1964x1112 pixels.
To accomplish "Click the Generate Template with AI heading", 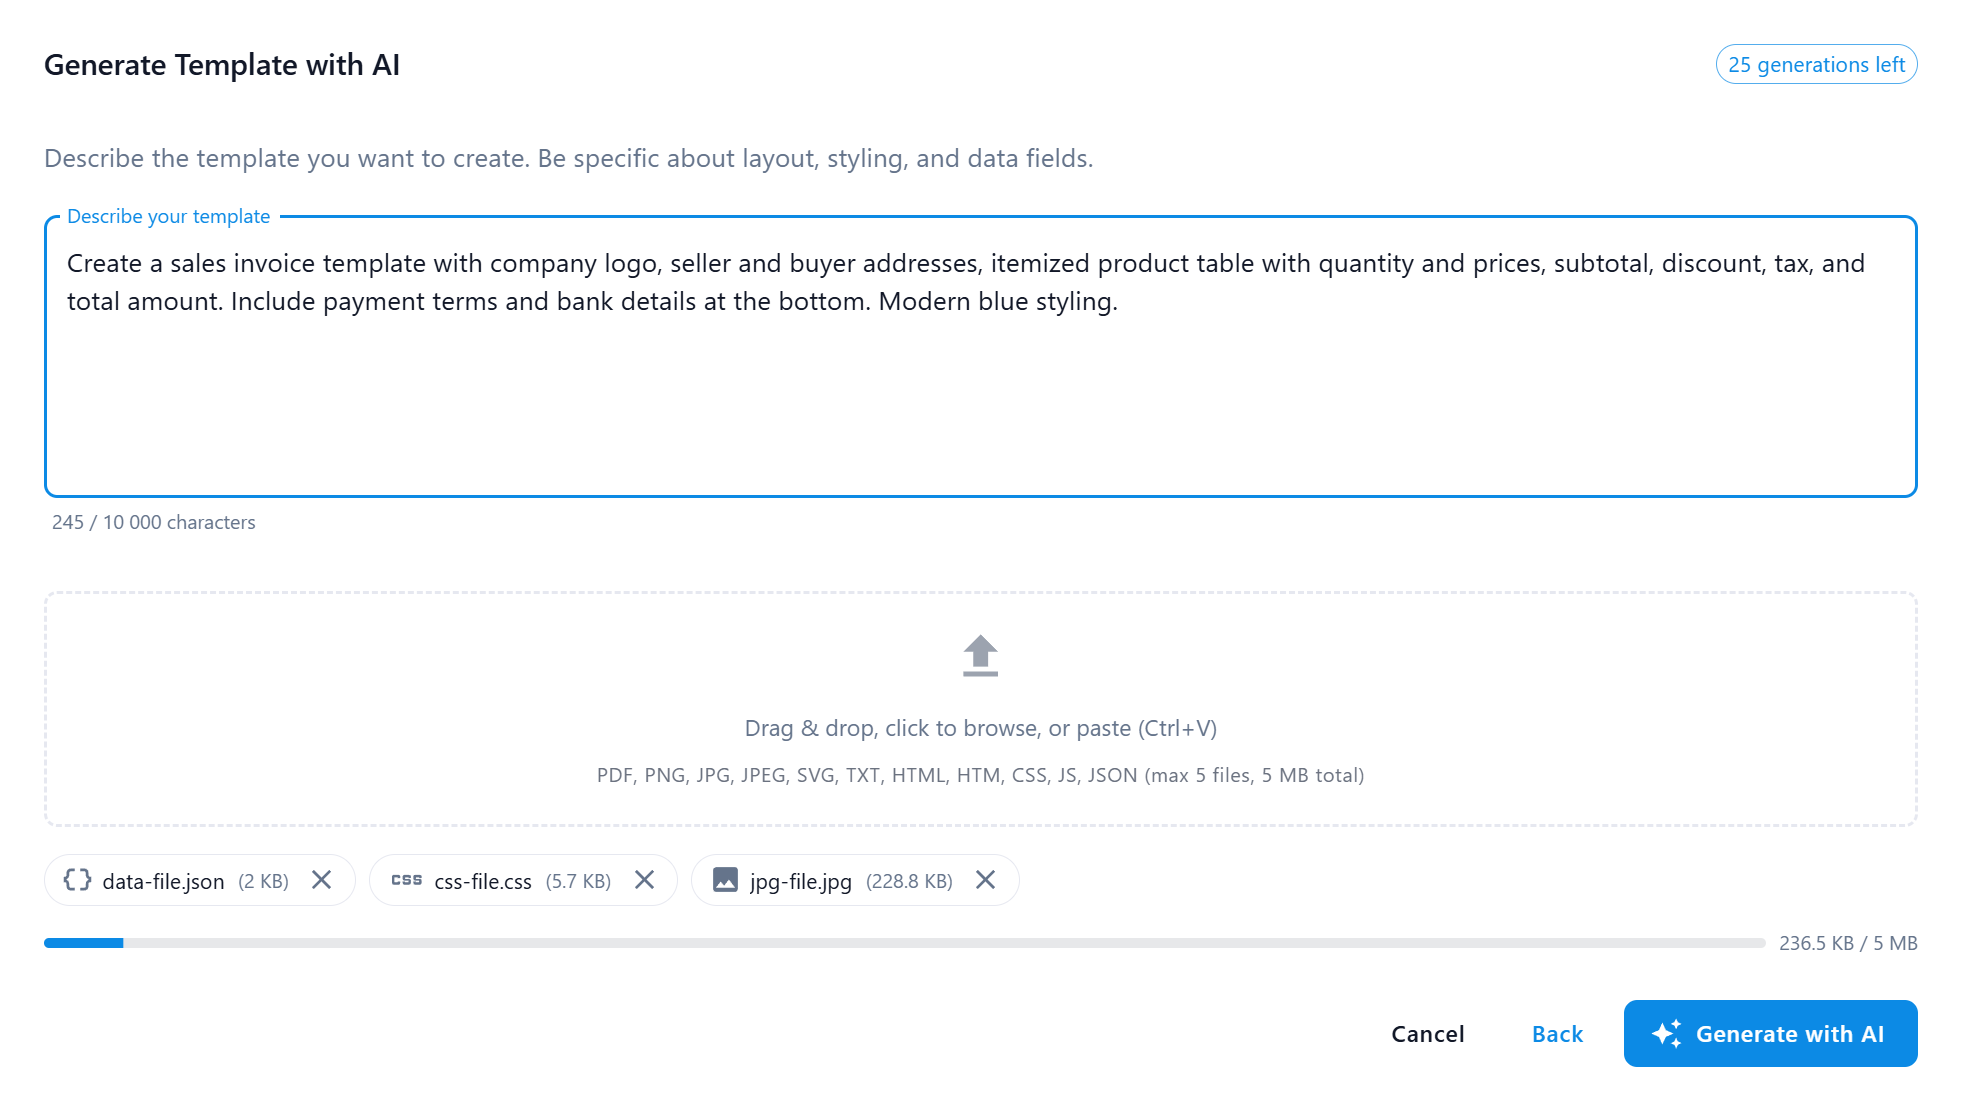I will click(222, 64).
